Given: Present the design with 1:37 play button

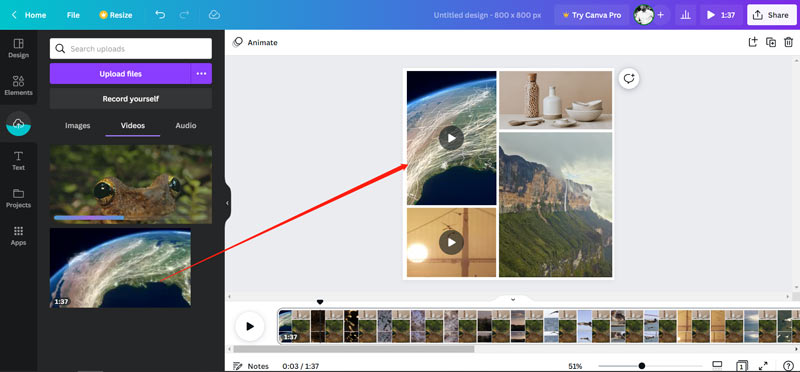Looking at the screenshot, I should (721, 15).
